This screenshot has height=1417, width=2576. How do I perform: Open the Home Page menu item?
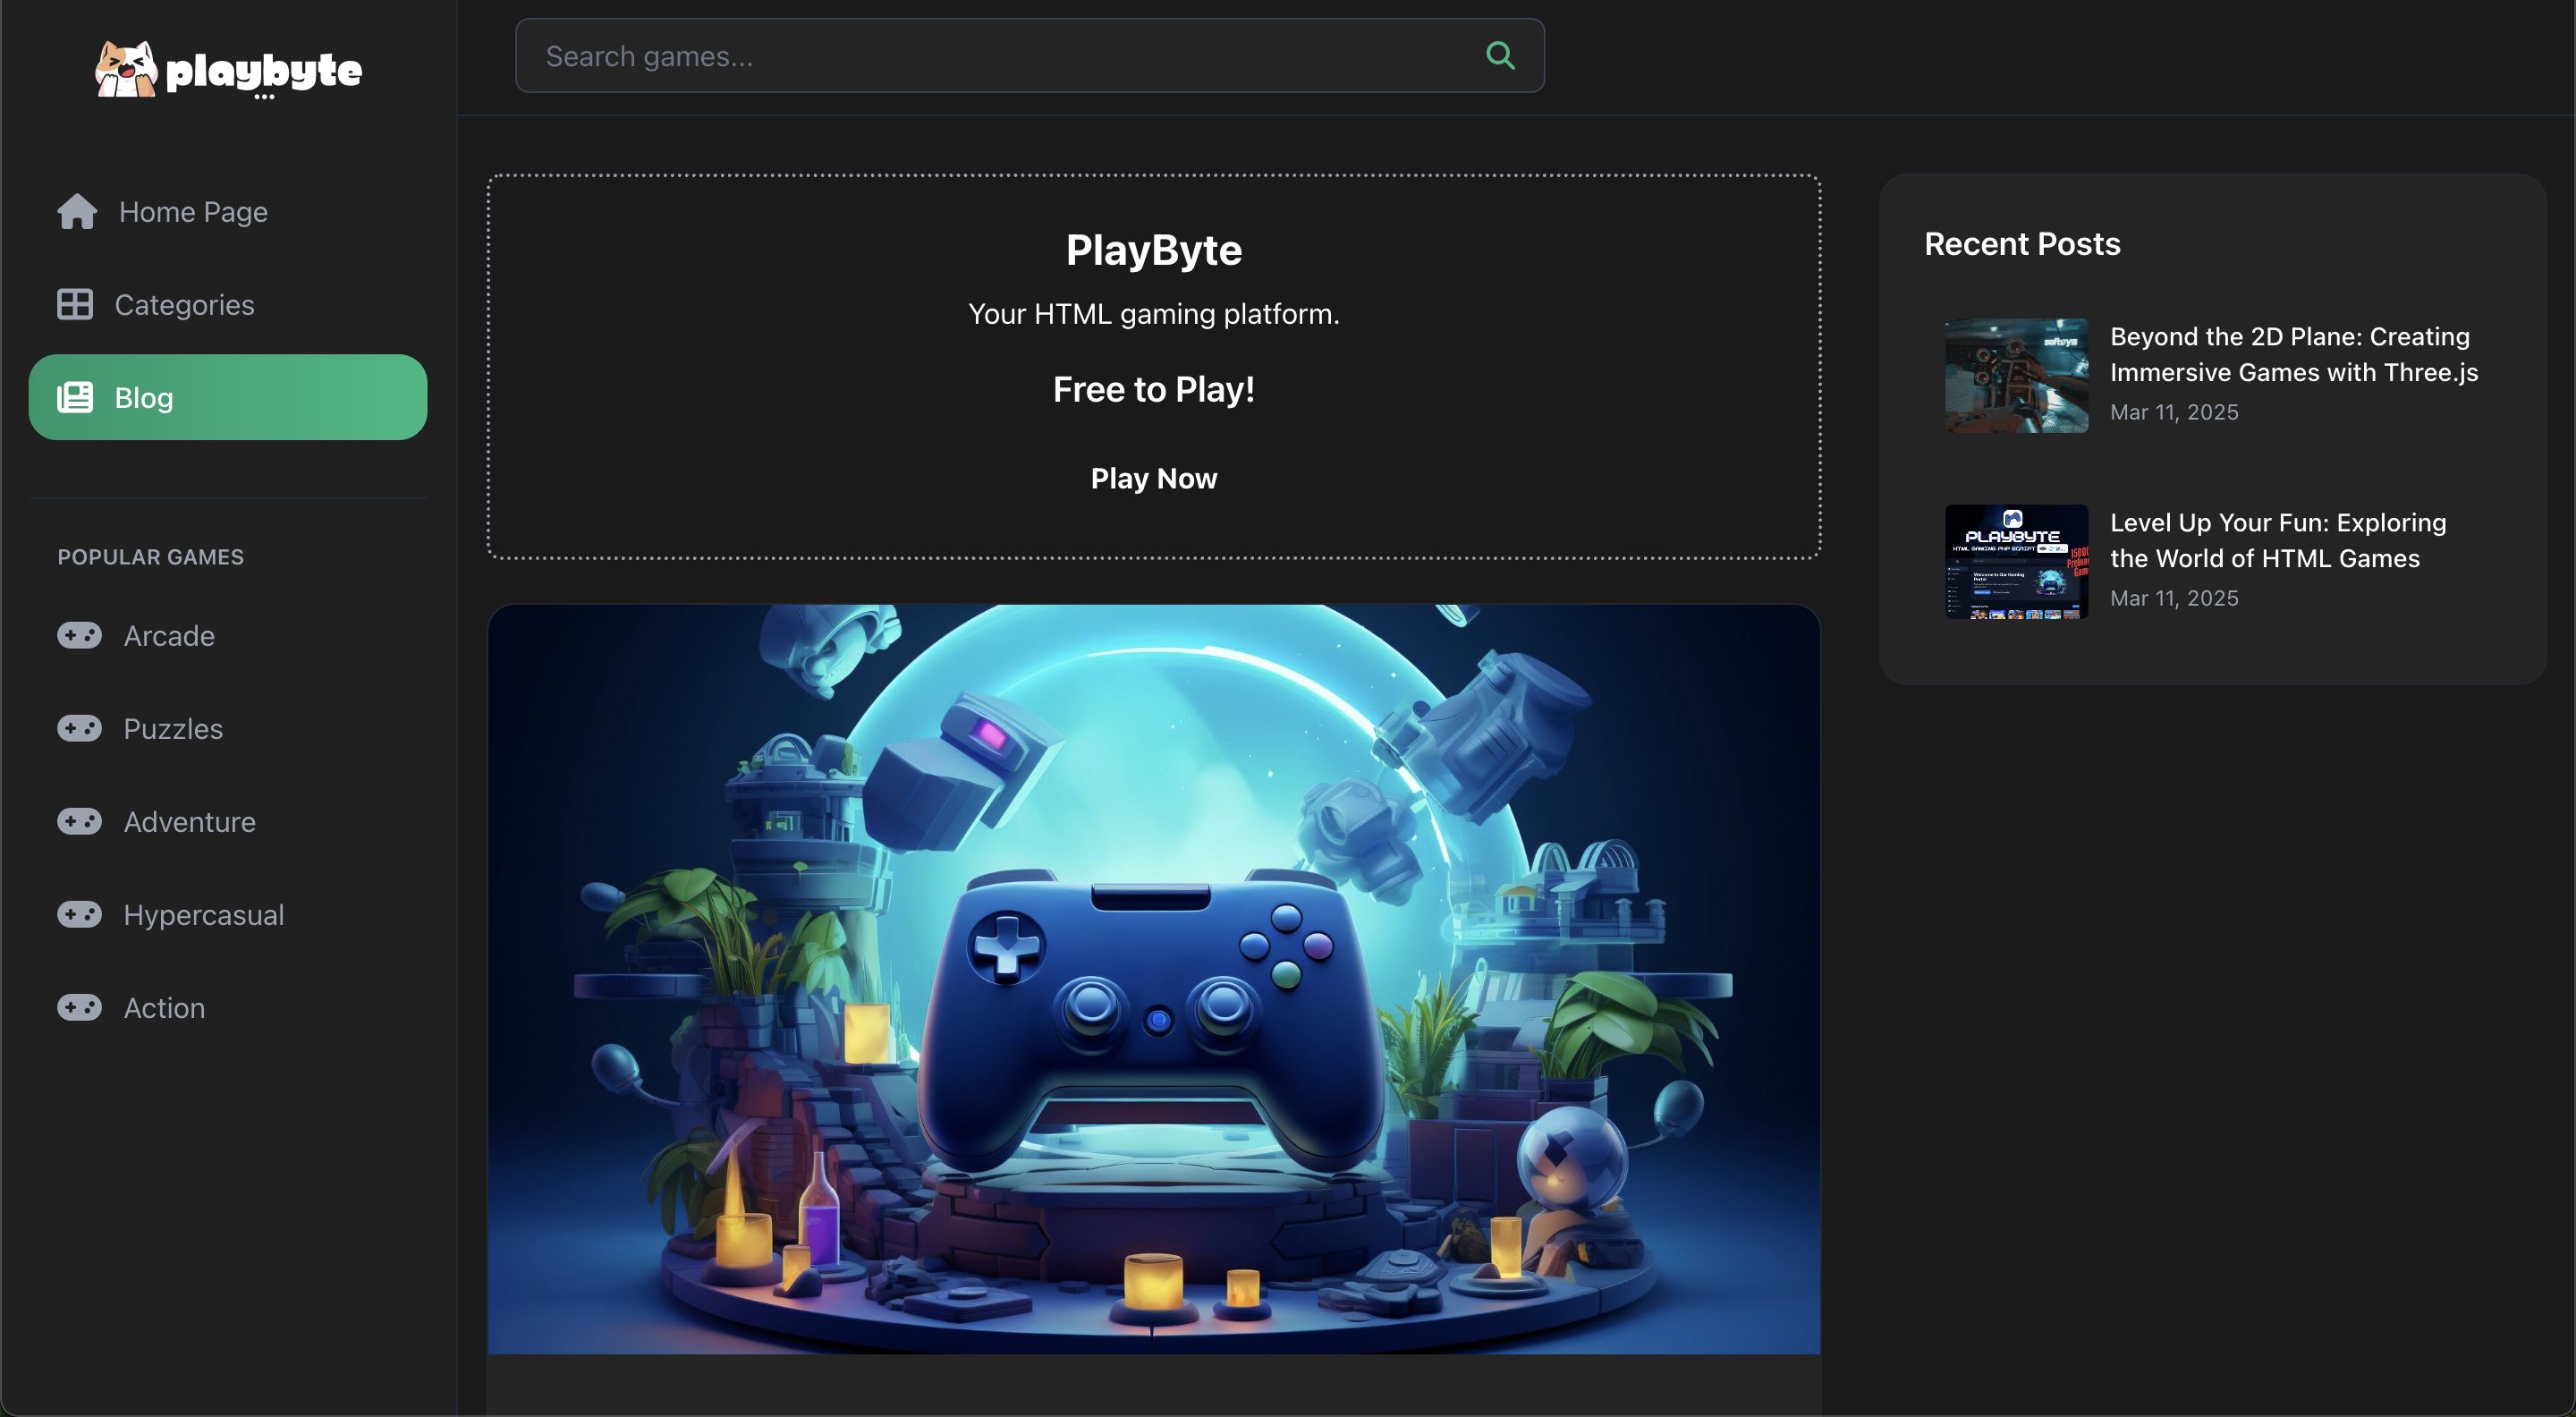click(x=228, y=211)
